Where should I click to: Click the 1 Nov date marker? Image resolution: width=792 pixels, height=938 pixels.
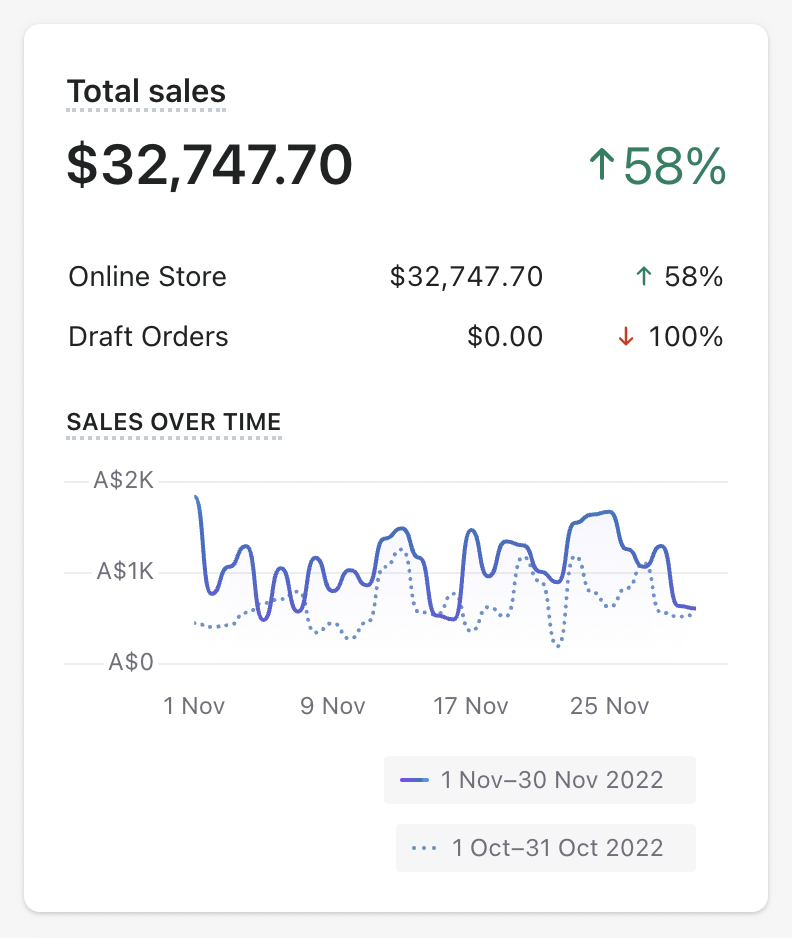tap(194, 706)
